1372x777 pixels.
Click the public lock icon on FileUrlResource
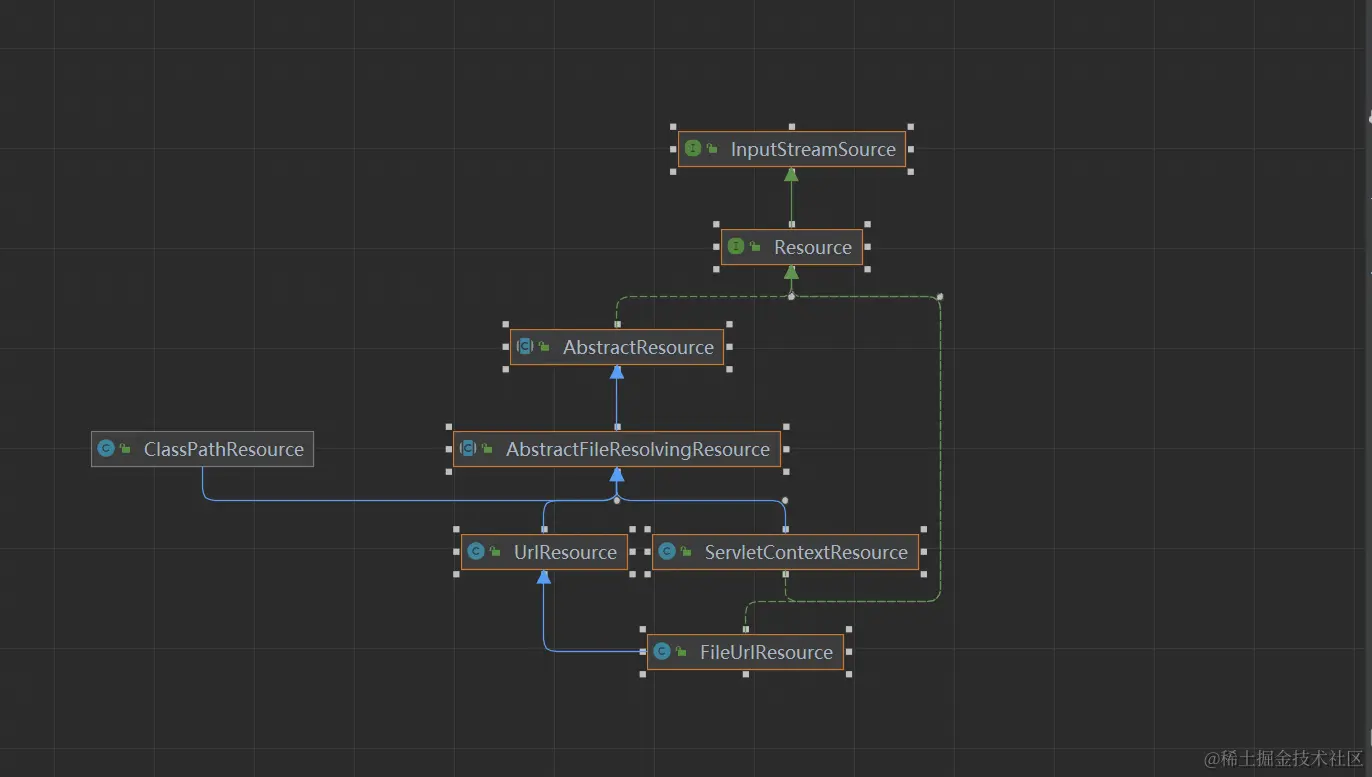point(681,652)
